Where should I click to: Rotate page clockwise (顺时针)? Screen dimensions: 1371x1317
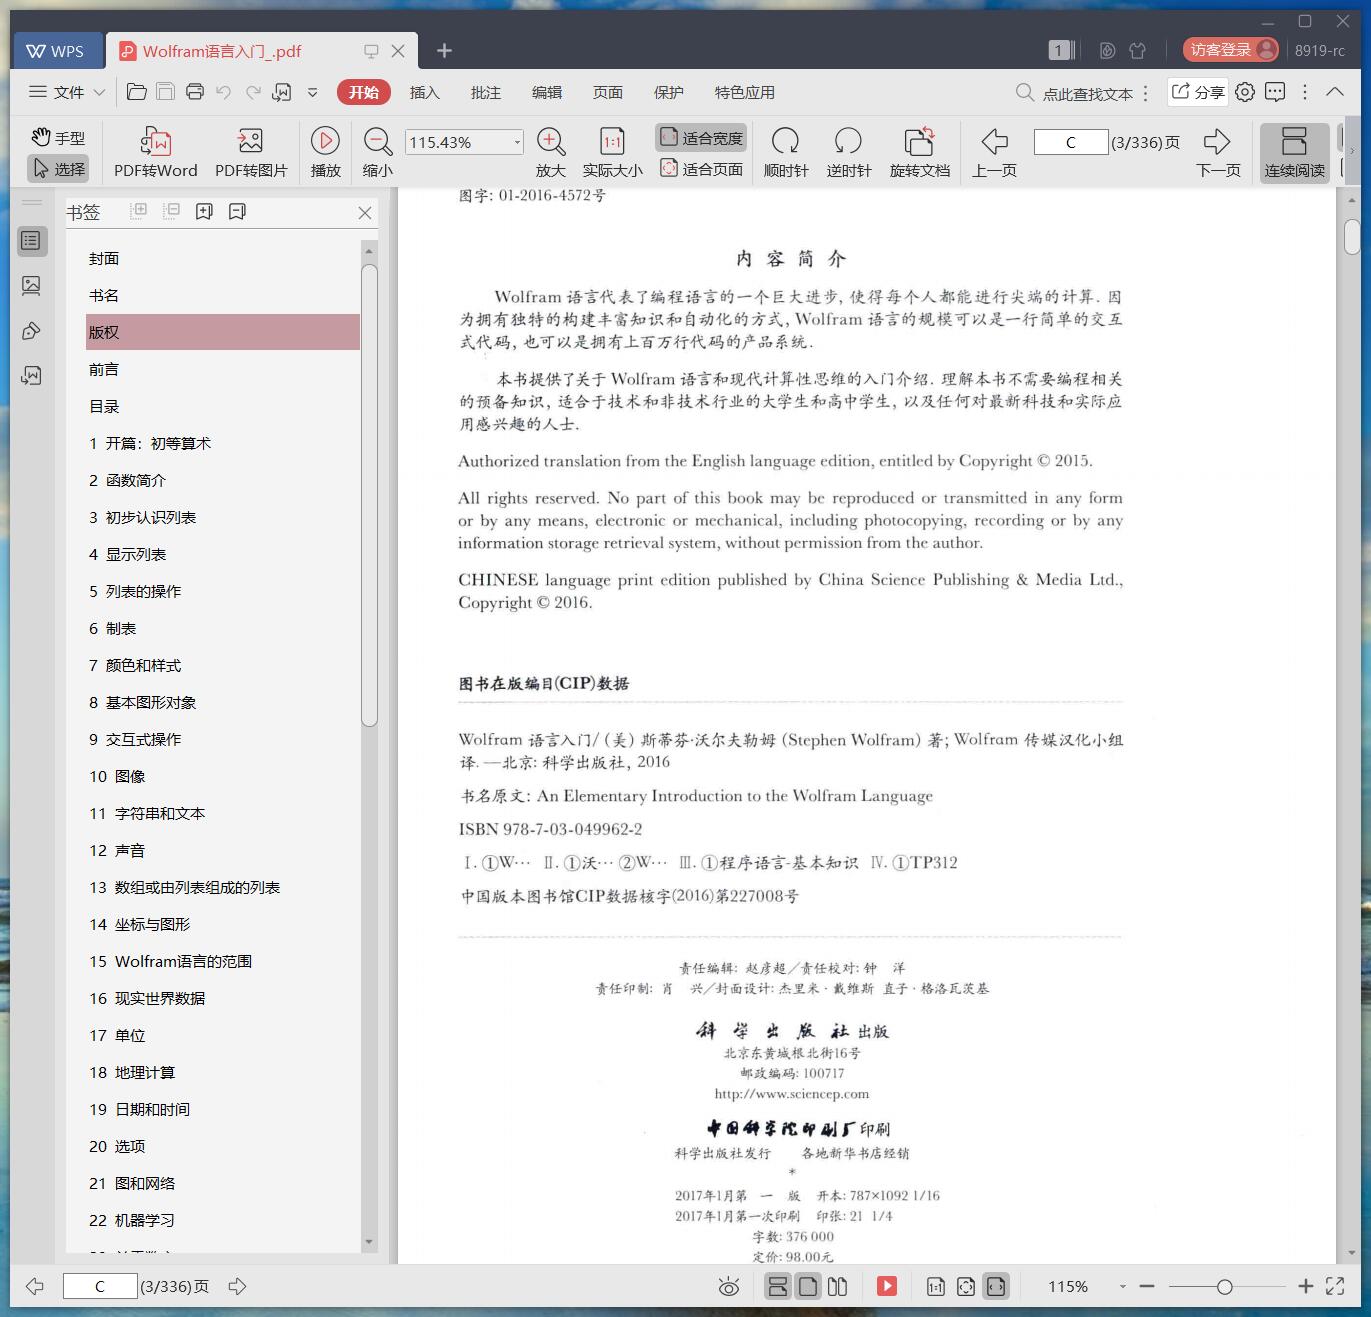pyautogui.click(x=785, y=153)
